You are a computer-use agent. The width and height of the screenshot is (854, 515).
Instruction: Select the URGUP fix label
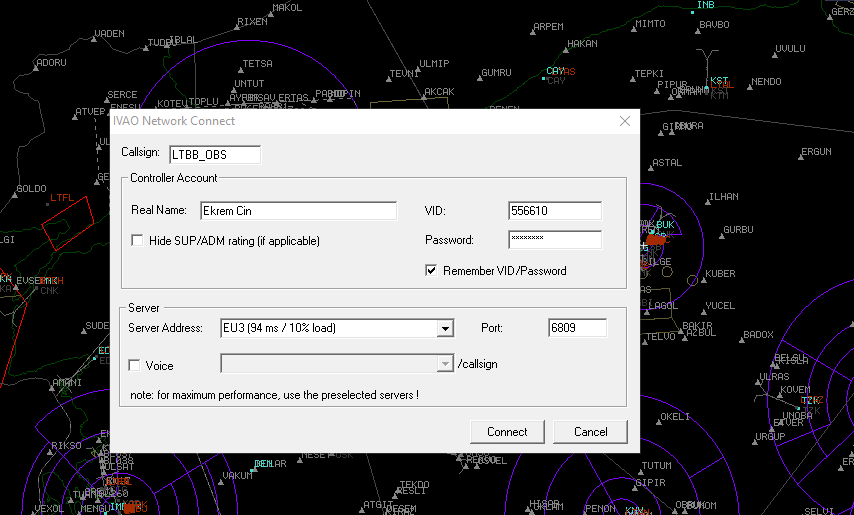[x=770, y=437]
